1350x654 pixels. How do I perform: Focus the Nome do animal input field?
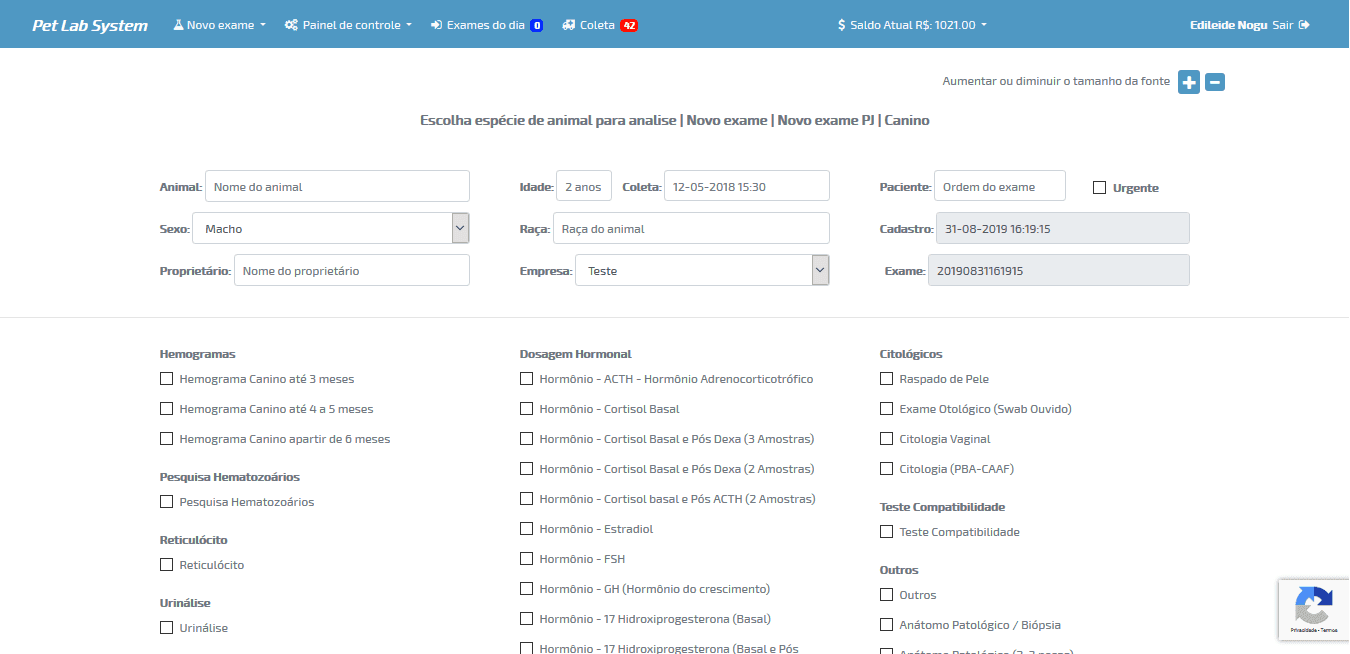337,186
